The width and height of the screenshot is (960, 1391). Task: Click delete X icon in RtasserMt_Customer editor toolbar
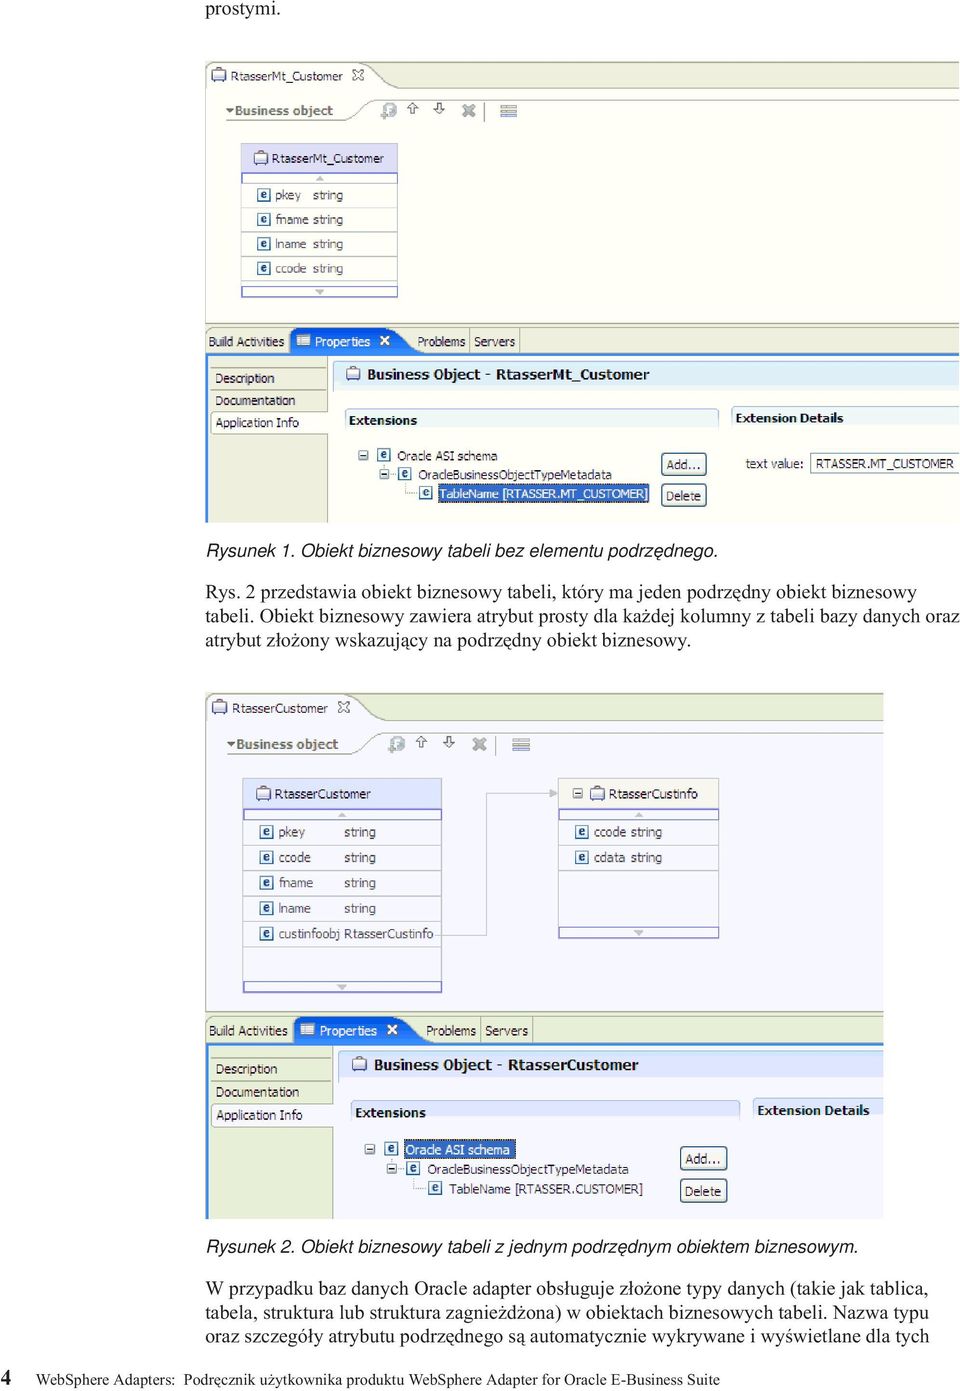click(468, 110)
